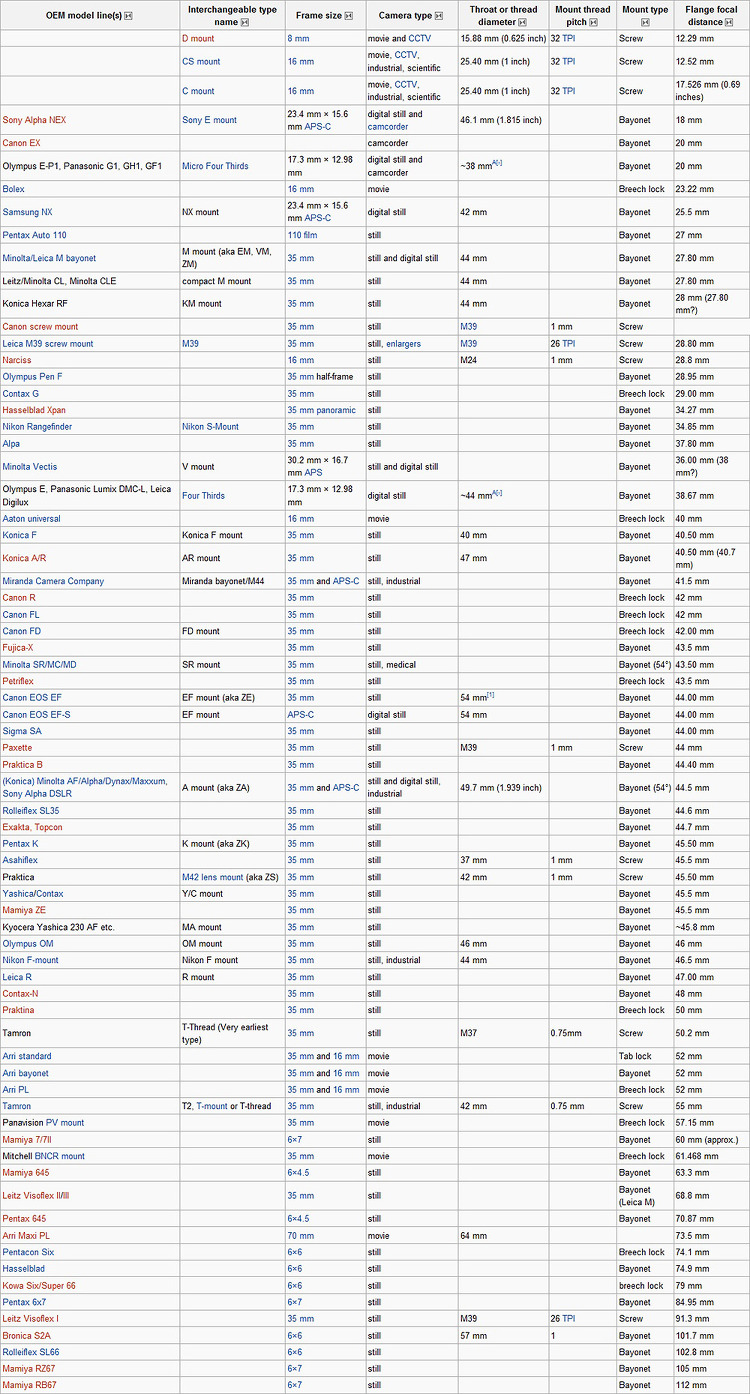This screenshot has width=750, height=1394.
Task: Open the Olympus OM link
Action: [27, 943]
